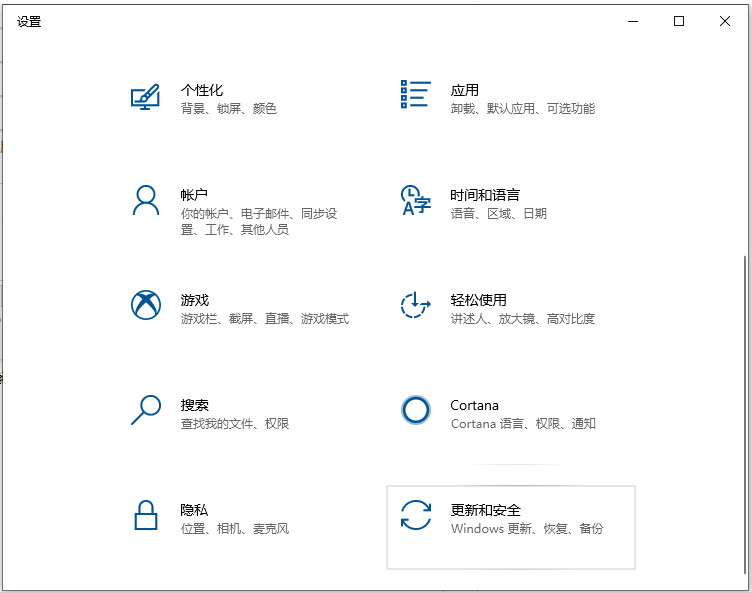Select the 帐户 heading text
The height and width of the screenshot is (593, 752).
[194, 195]
